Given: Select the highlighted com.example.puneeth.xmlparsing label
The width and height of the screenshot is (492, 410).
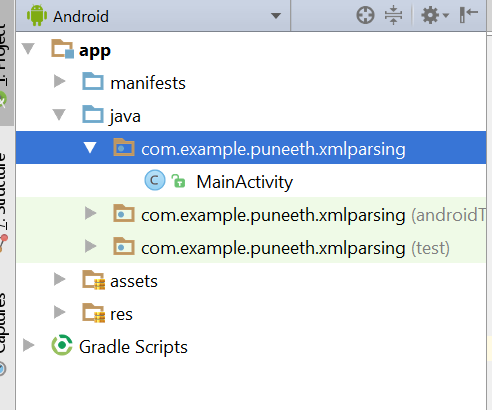Looking at the screenshot, I should [x=273, y=149].
